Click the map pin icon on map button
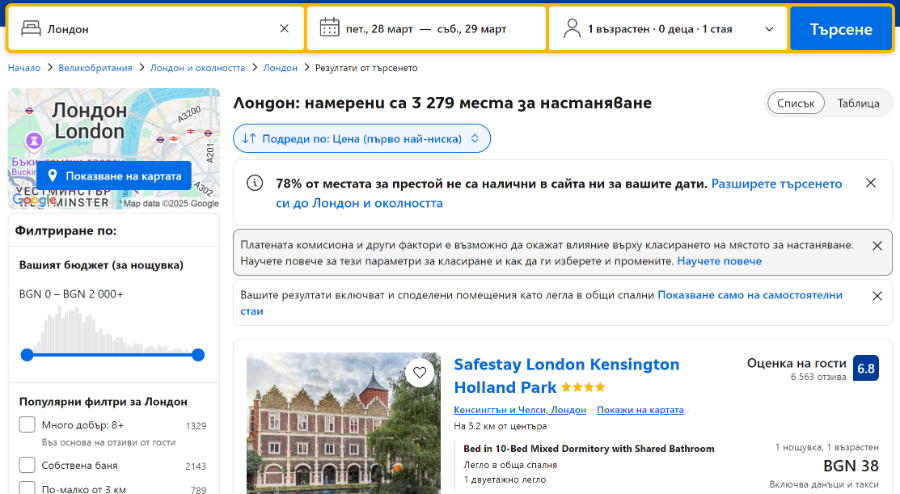The image size is (900, 494). pyautogui.click(x=52, y=176)
